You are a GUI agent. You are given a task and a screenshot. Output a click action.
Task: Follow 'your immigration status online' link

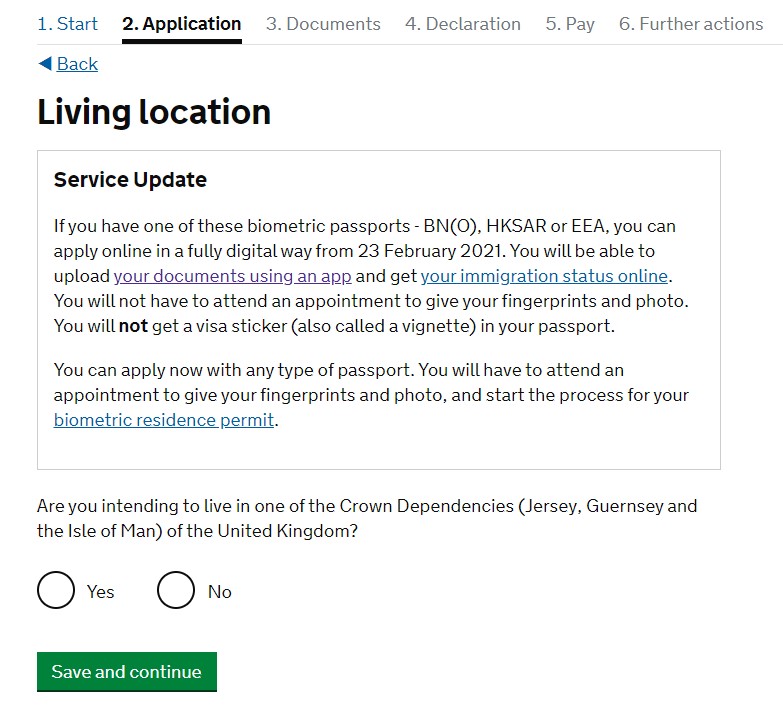544,276
